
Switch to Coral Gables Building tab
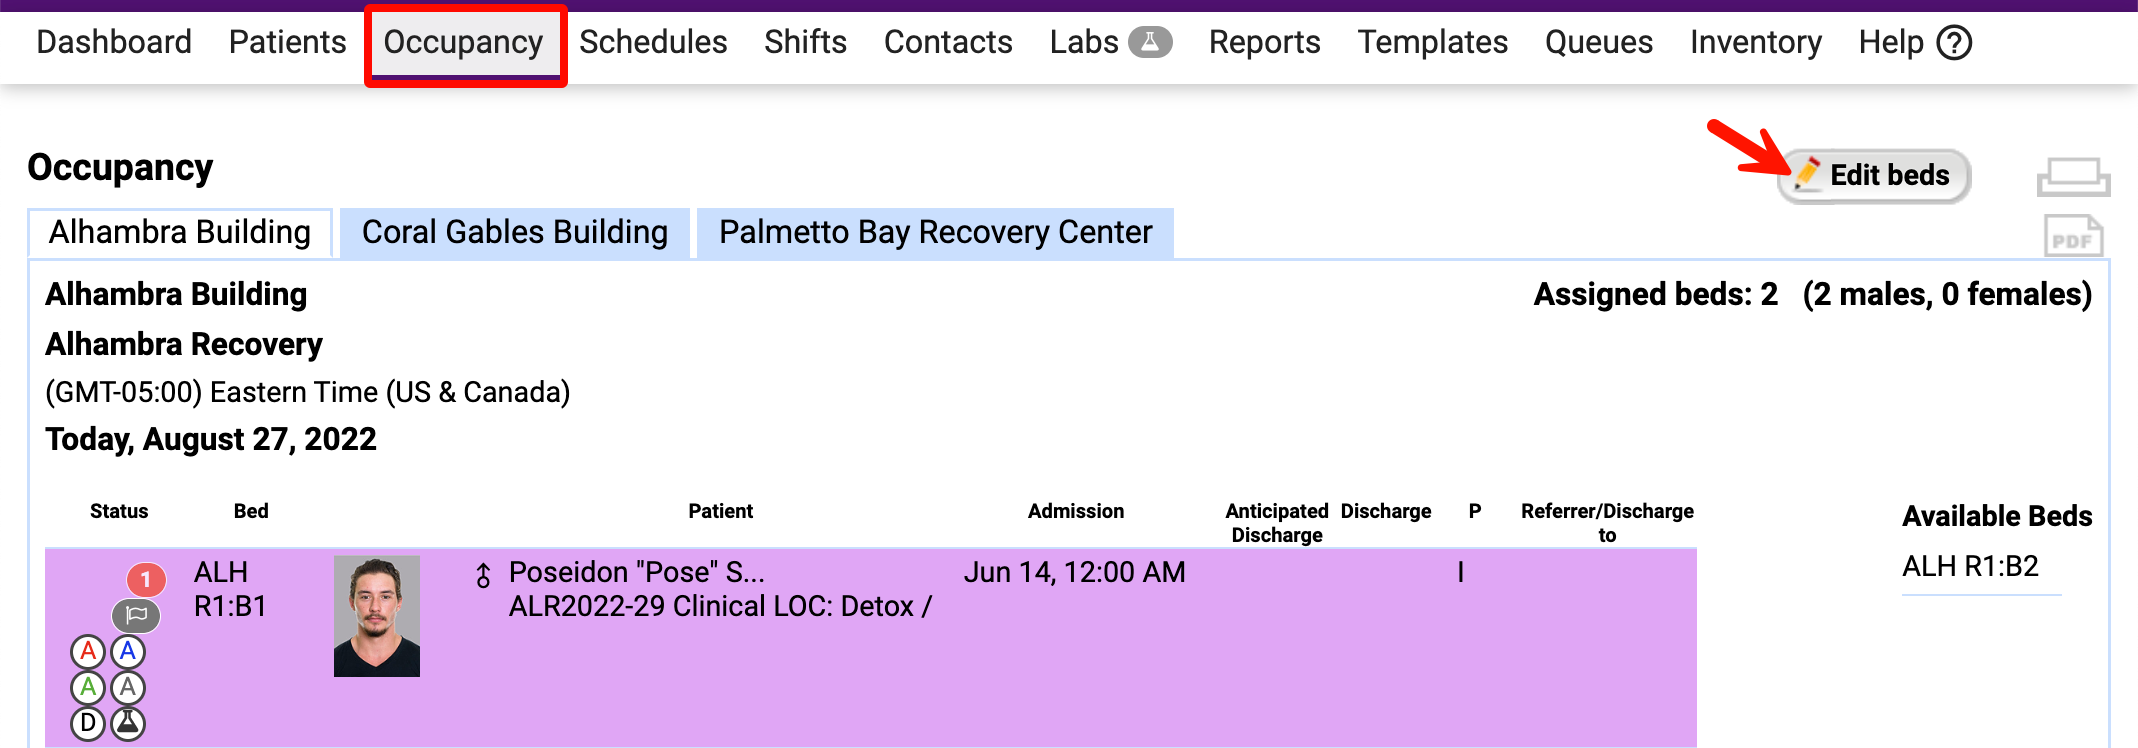(515, 232)
